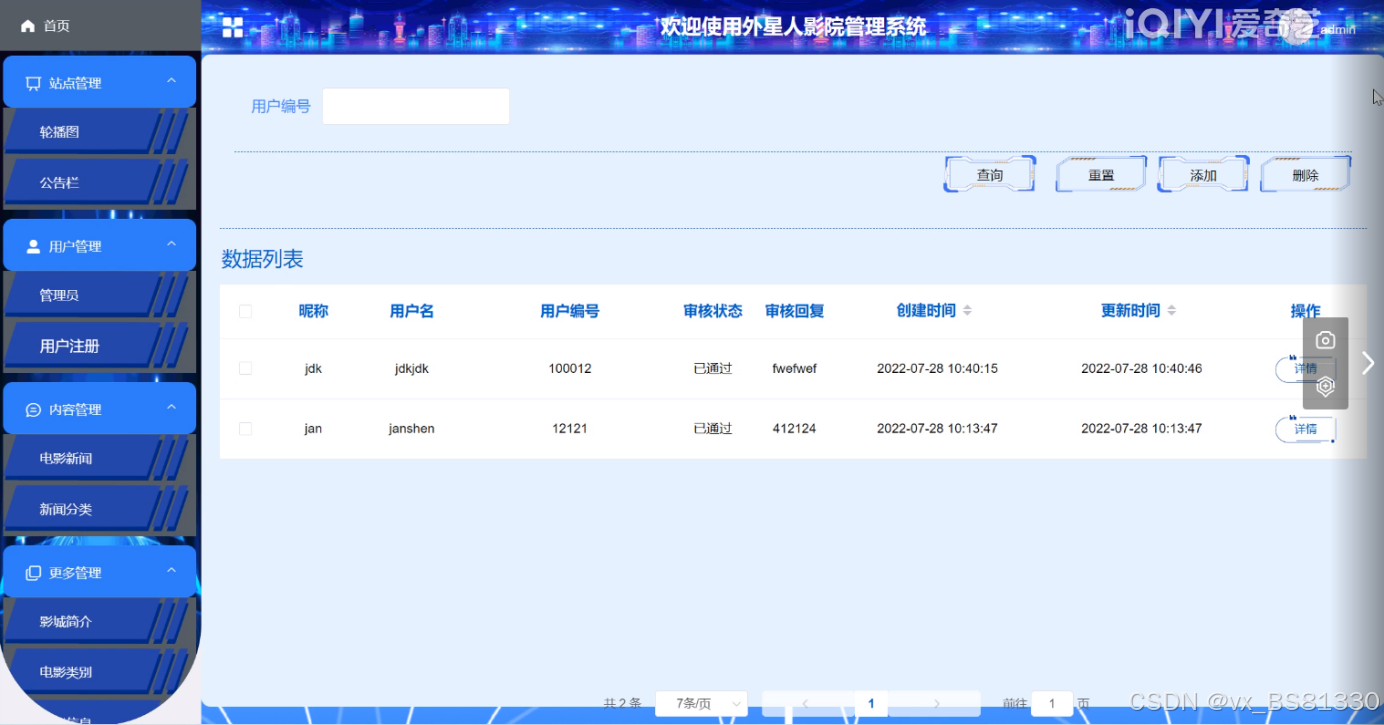Click the 数据列表 heading
Viewport: 1384px width, 725px height.
(x=262, y=259)
